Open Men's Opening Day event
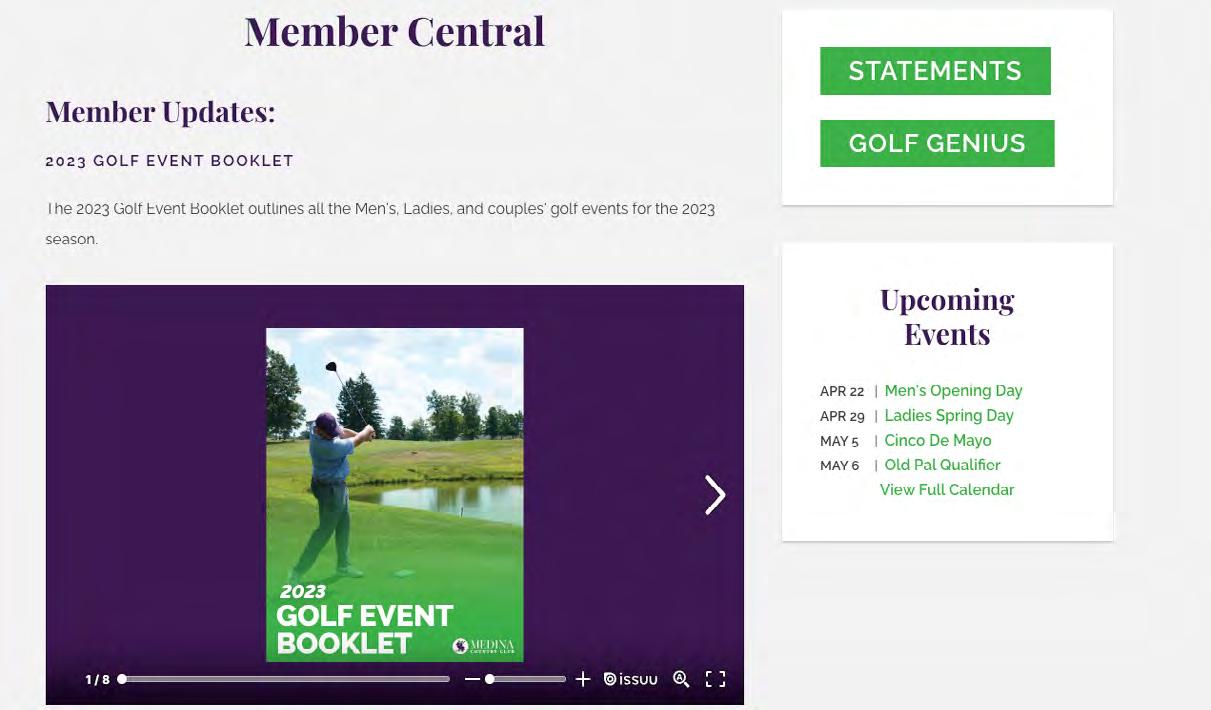Viewport: 1211px width, 710px height. (953, 391)
